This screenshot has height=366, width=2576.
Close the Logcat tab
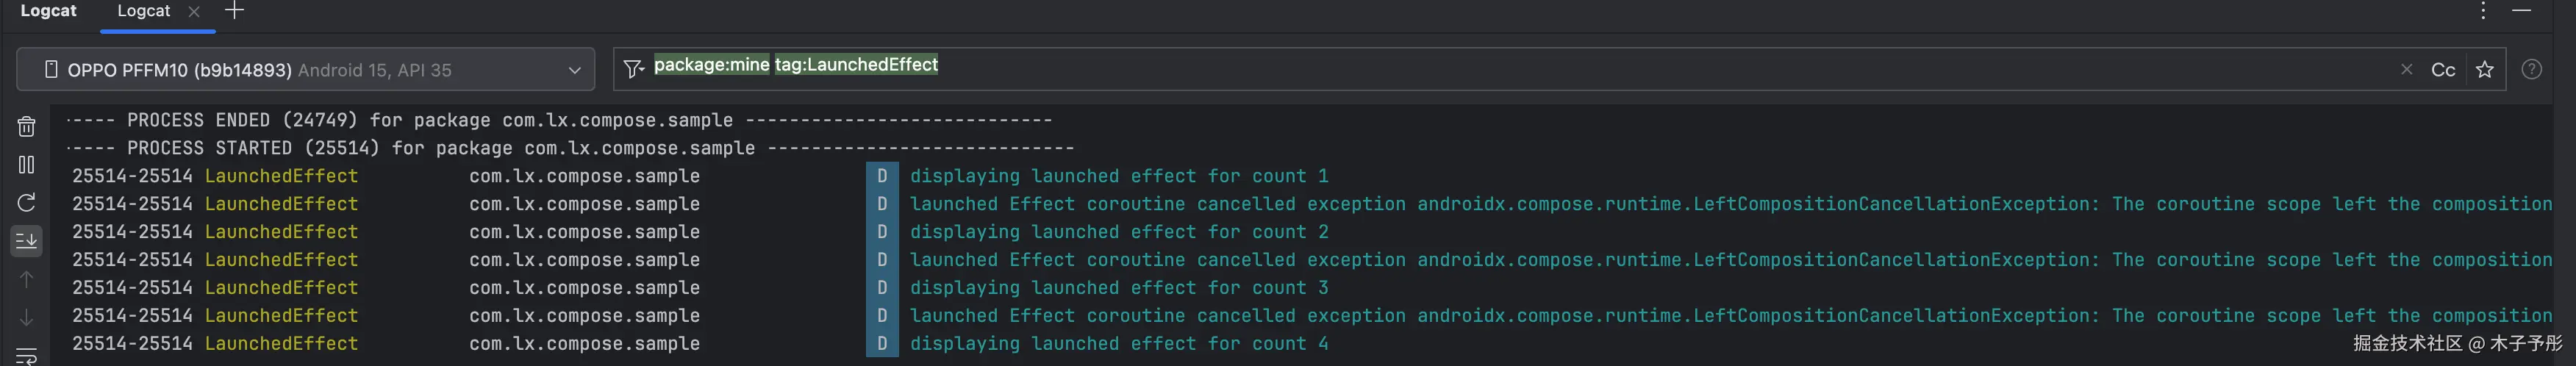(194, 11)
